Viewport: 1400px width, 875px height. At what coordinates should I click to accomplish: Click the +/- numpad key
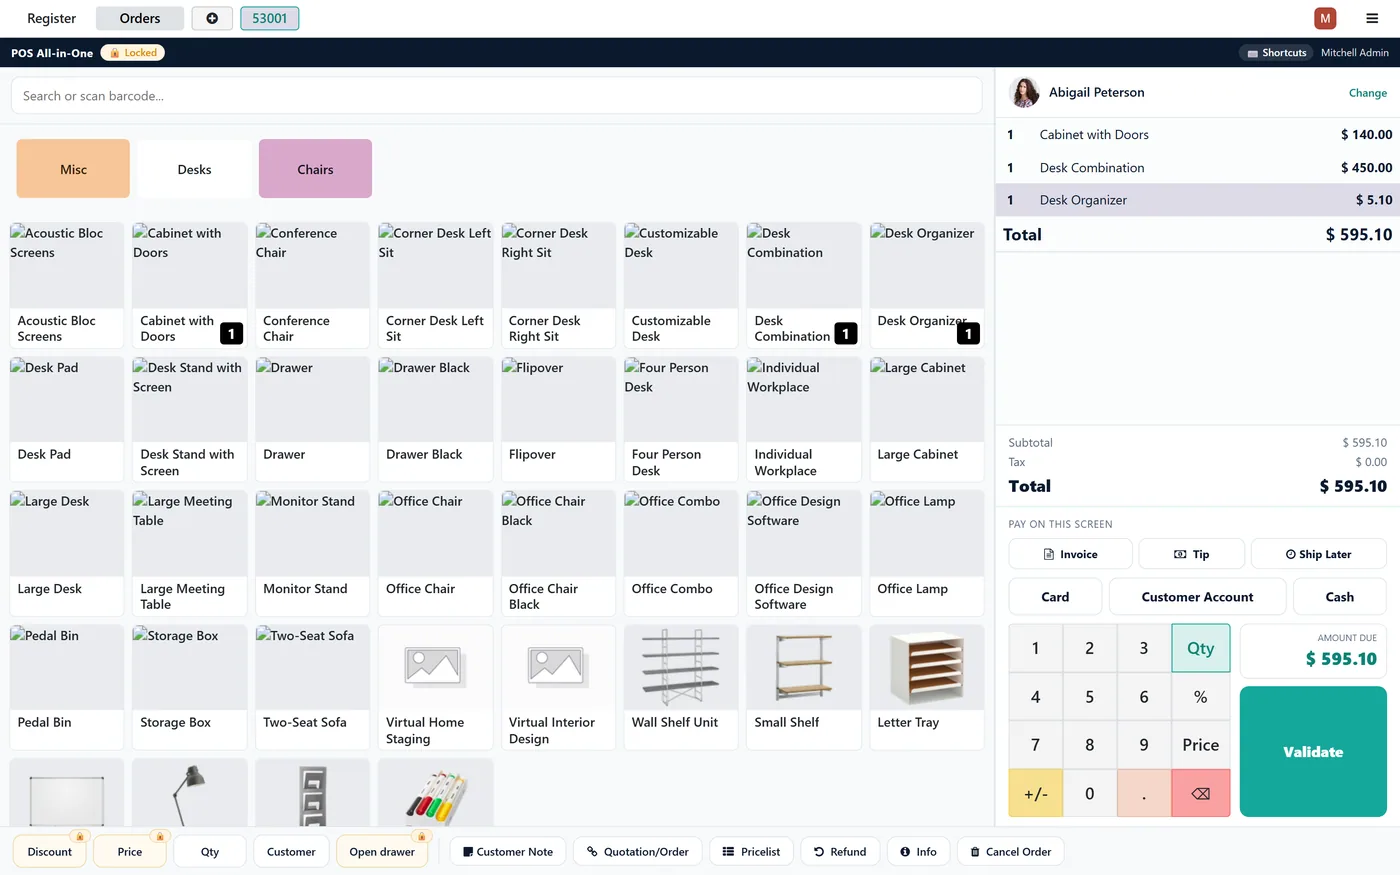[1036, 793]
